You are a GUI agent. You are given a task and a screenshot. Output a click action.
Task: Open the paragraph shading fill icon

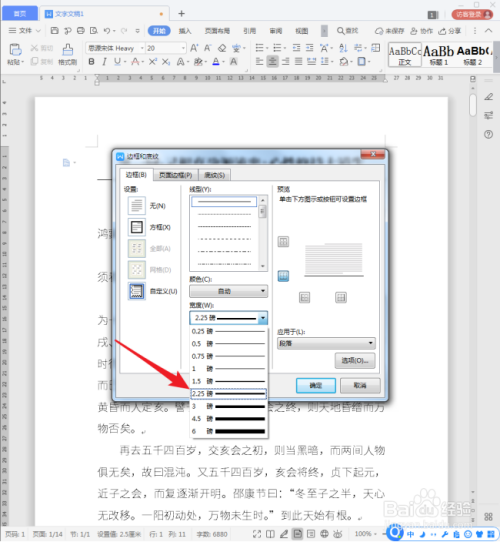tap(345, 62)
